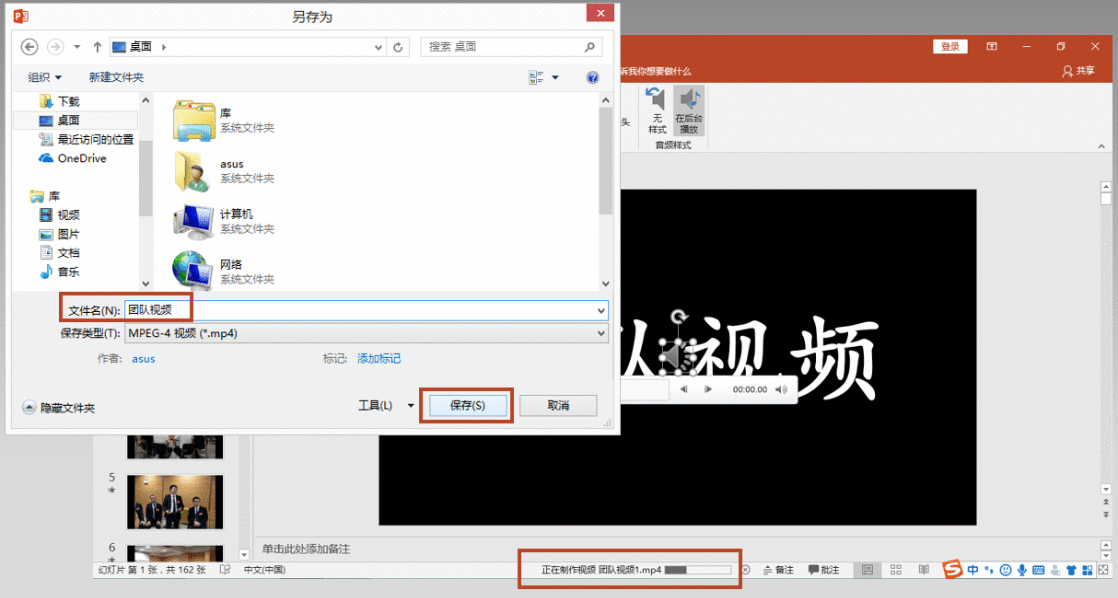Click the Help icon in Save As dialog

592,77
